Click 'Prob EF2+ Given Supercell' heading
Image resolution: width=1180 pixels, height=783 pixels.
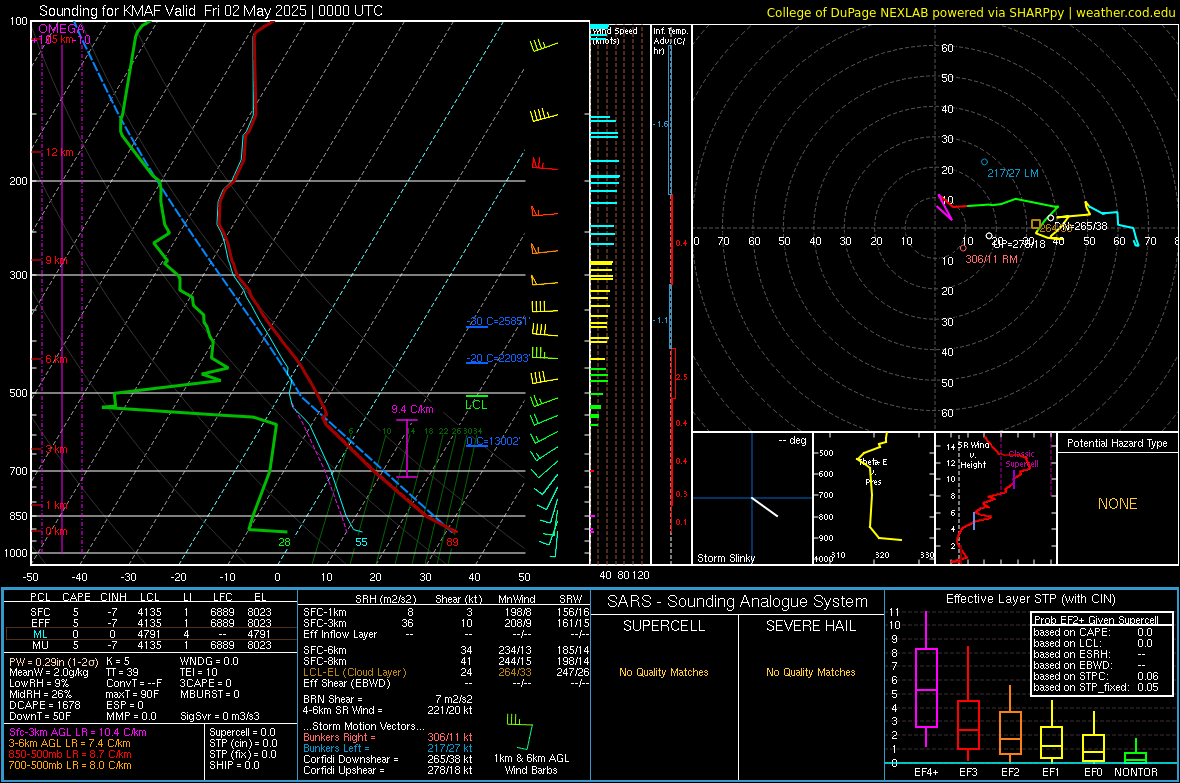1096,620
